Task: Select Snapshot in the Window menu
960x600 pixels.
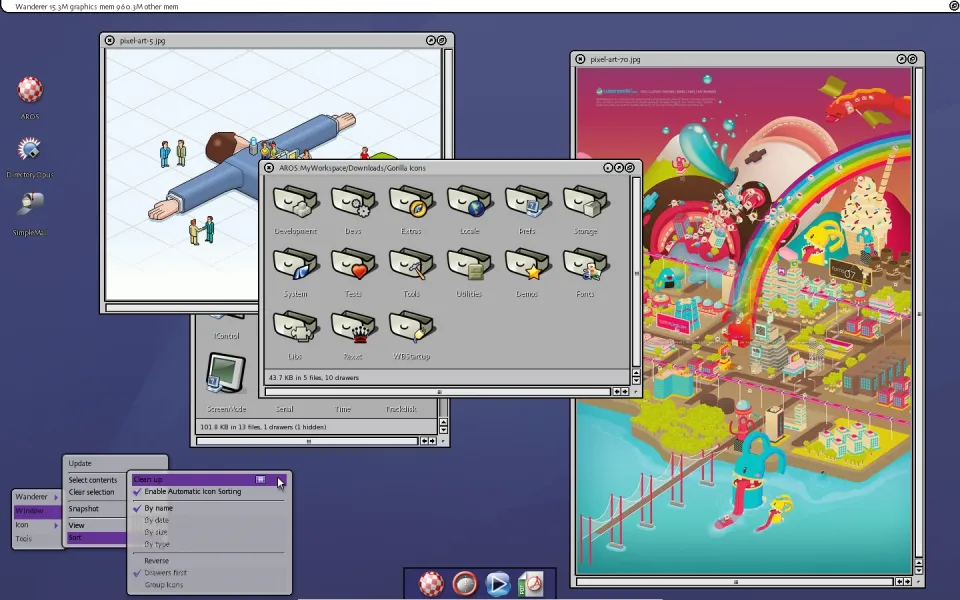Action: 84,509
